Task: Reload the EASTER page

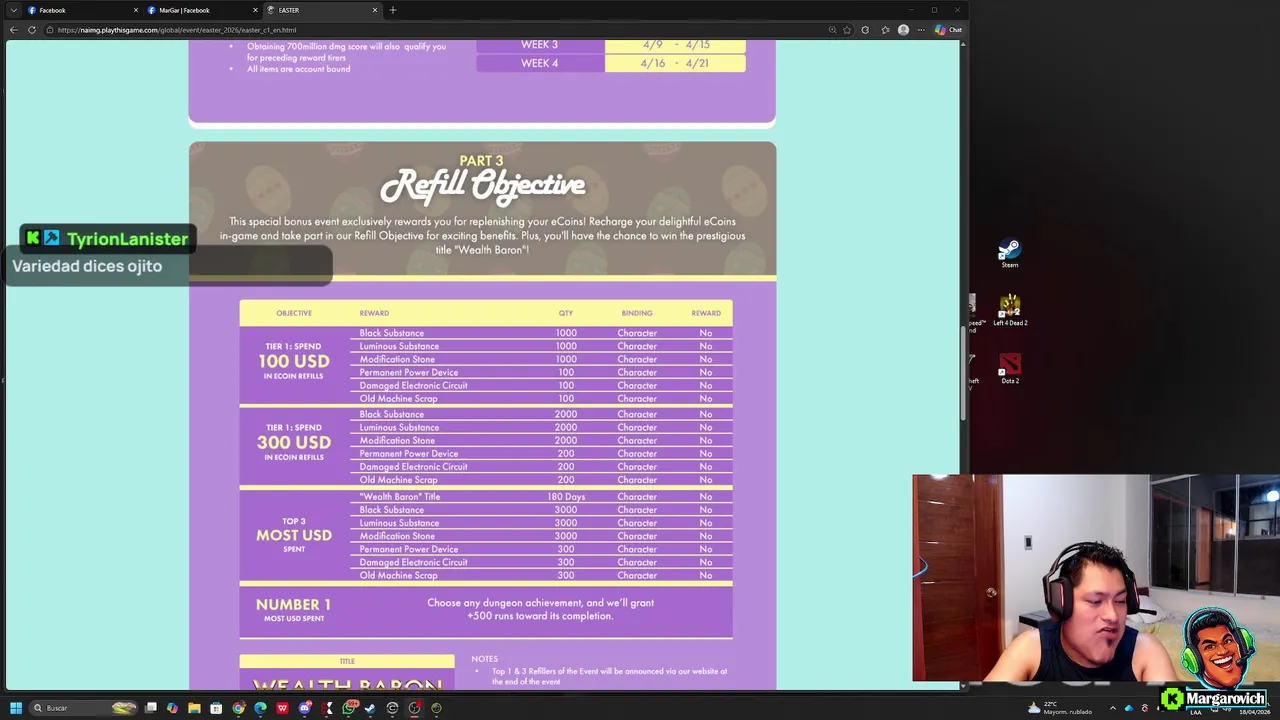Action: (32, 30)
